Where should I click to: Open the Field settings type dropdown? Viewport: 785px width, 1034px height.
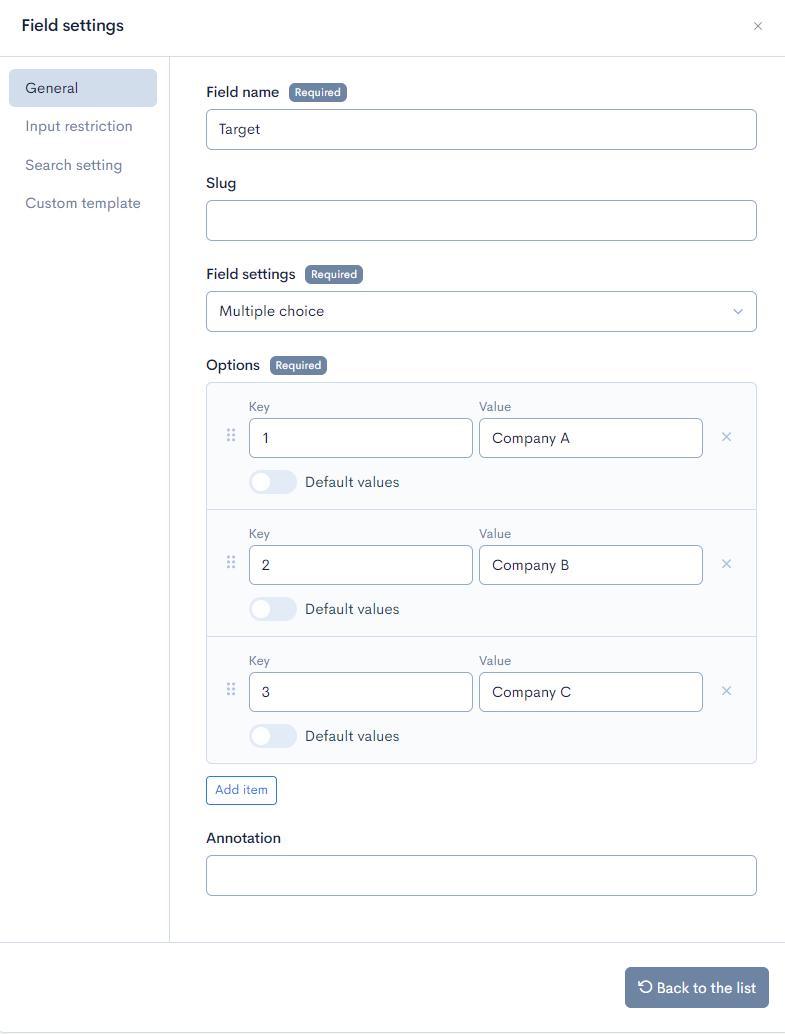click(481, 311)
